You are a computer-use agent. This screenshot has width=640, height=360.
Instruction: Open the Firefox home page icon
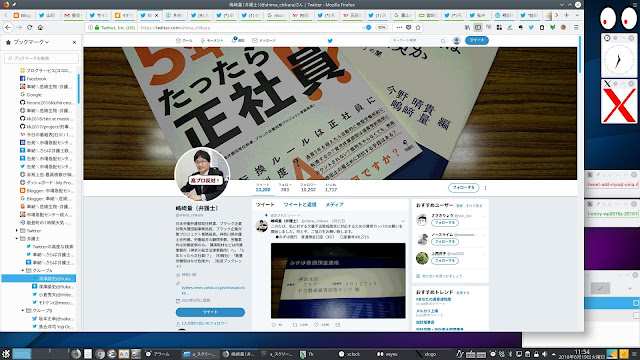coord(40,27)
